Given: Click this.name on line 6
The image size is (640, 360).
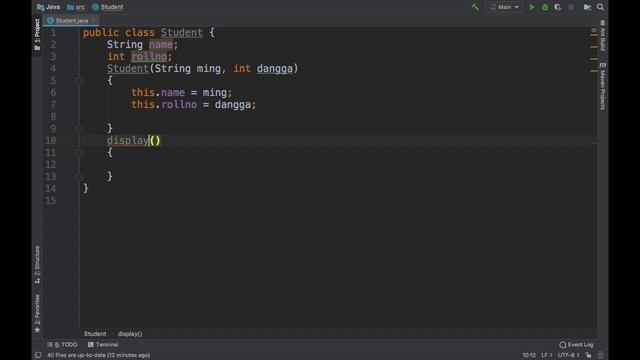Looking at the screenshot, I should click(x=158, y=93).
